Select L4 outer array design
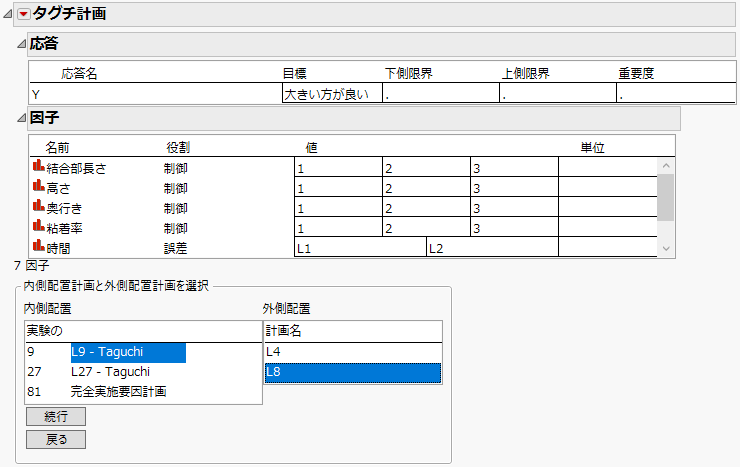The width and height of the screenshot is (740, 467). [353, 352]
